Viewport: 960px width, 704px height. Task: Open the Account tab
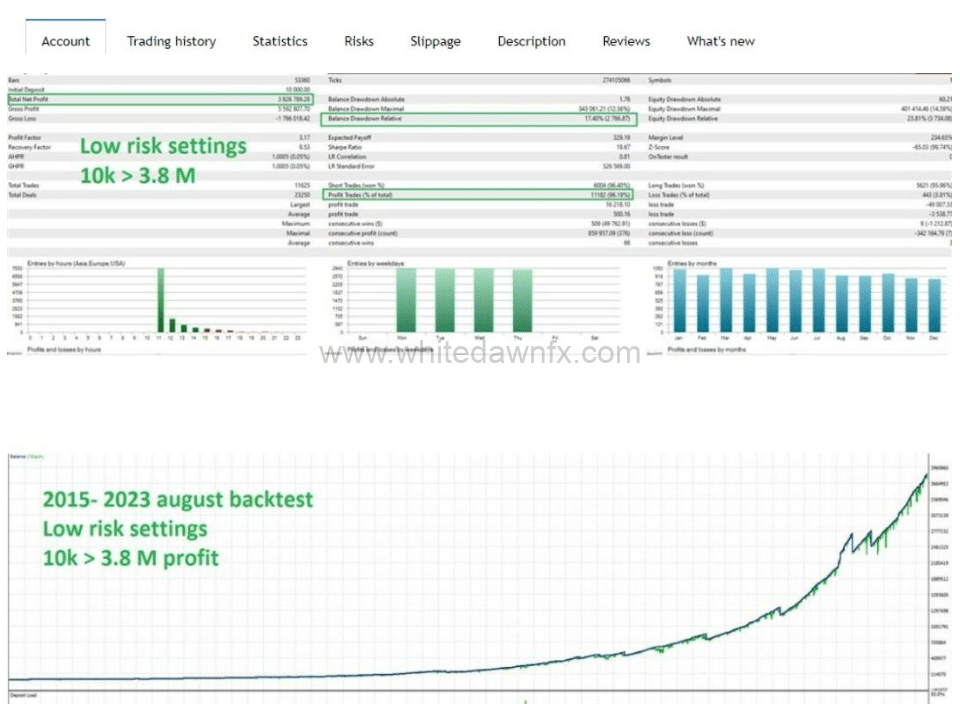[x=66, y=41]
